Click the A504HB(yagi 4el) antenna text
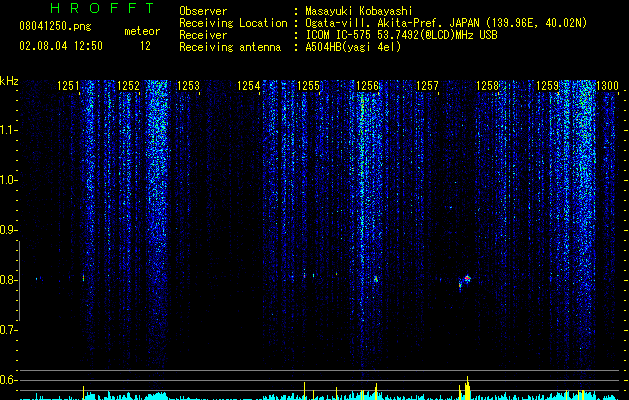The width and height of the screenshot is (629, 400). (x=353, y=47)
